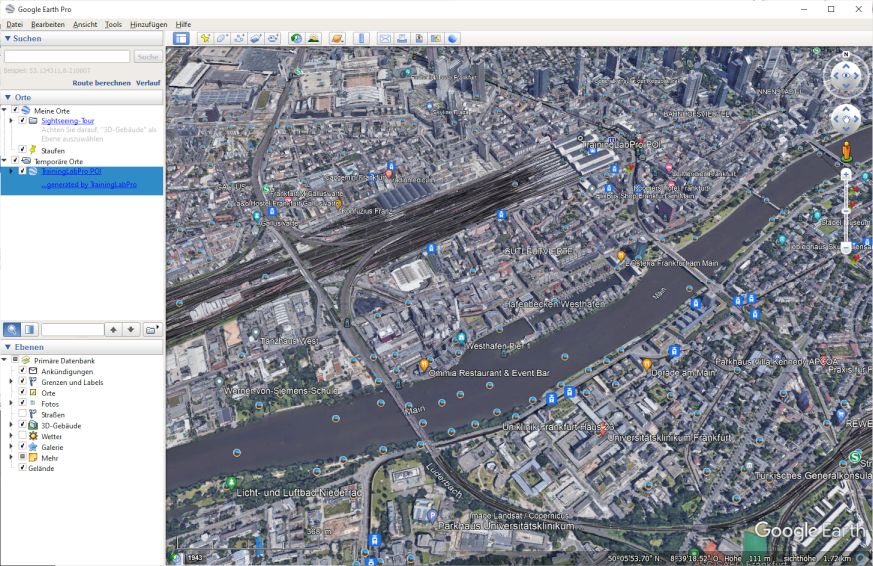This screenshot has width=873, height=566.
Task: Open the Hilfe menu
Action: [x=183, y=24]
